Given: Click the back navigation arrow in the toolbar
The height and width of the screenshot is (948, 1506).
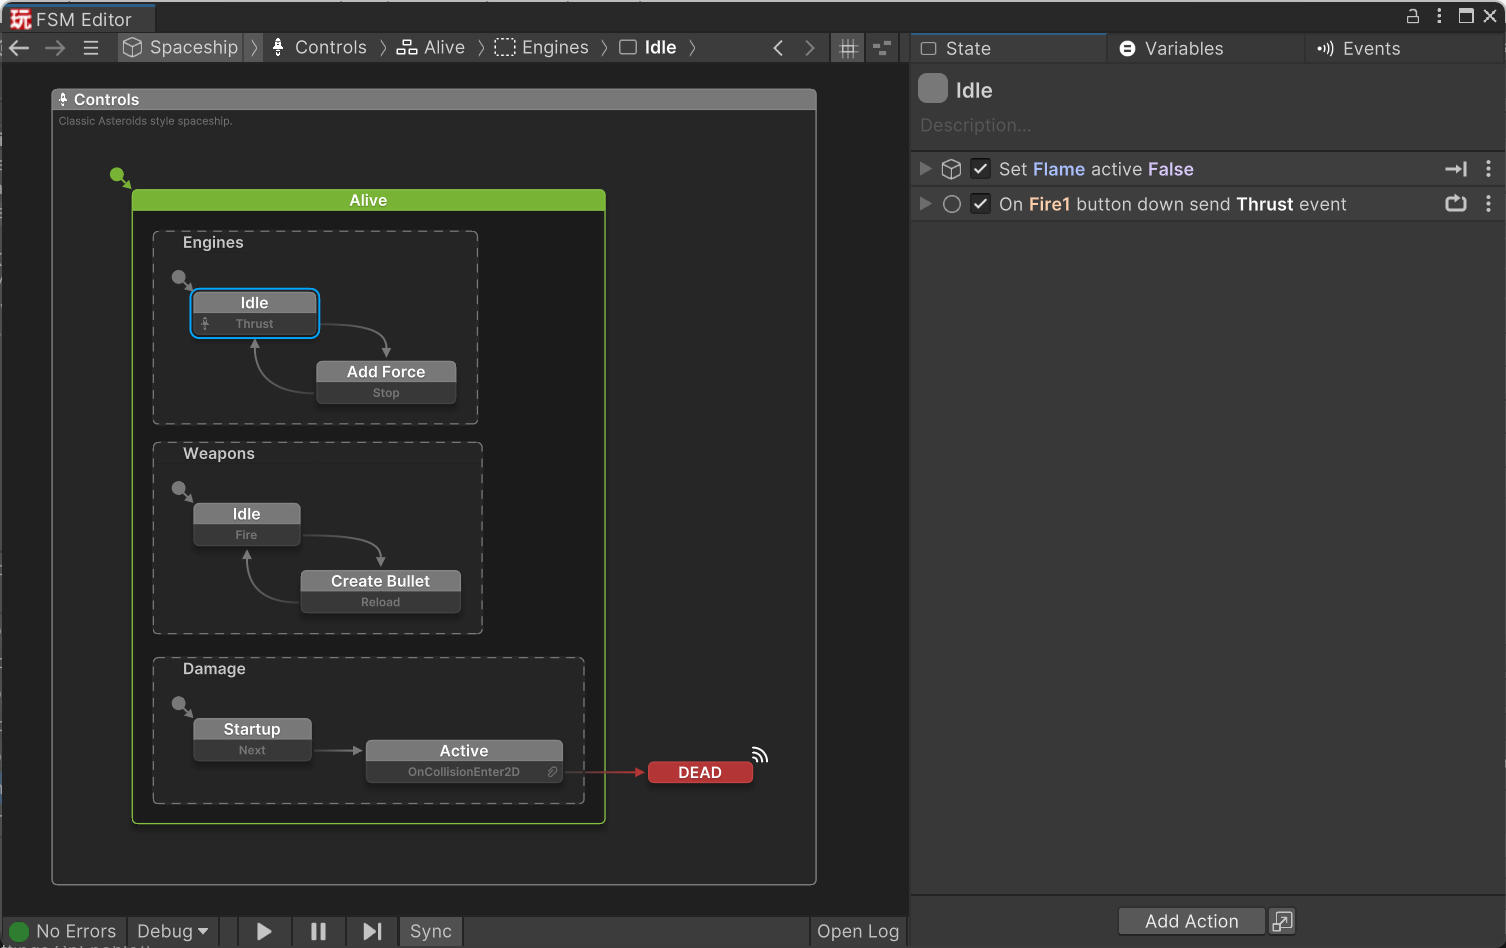Looking at the screenshot, I should [18, 47].
